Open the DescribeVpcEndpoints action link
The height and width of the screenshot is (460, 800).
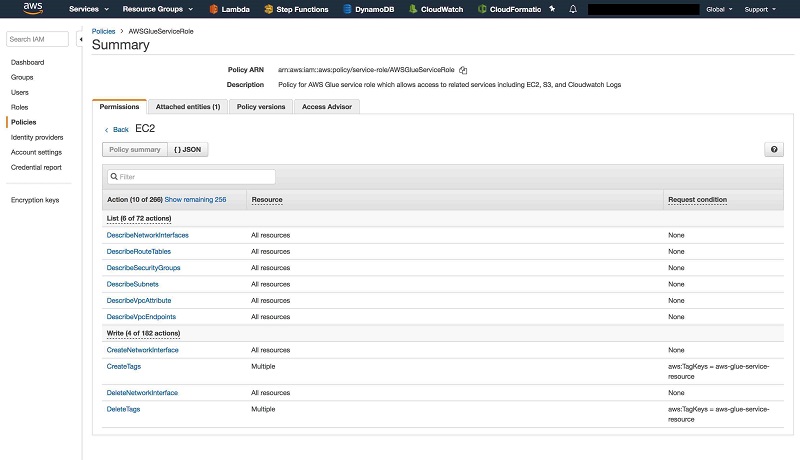tap(141, 317)
